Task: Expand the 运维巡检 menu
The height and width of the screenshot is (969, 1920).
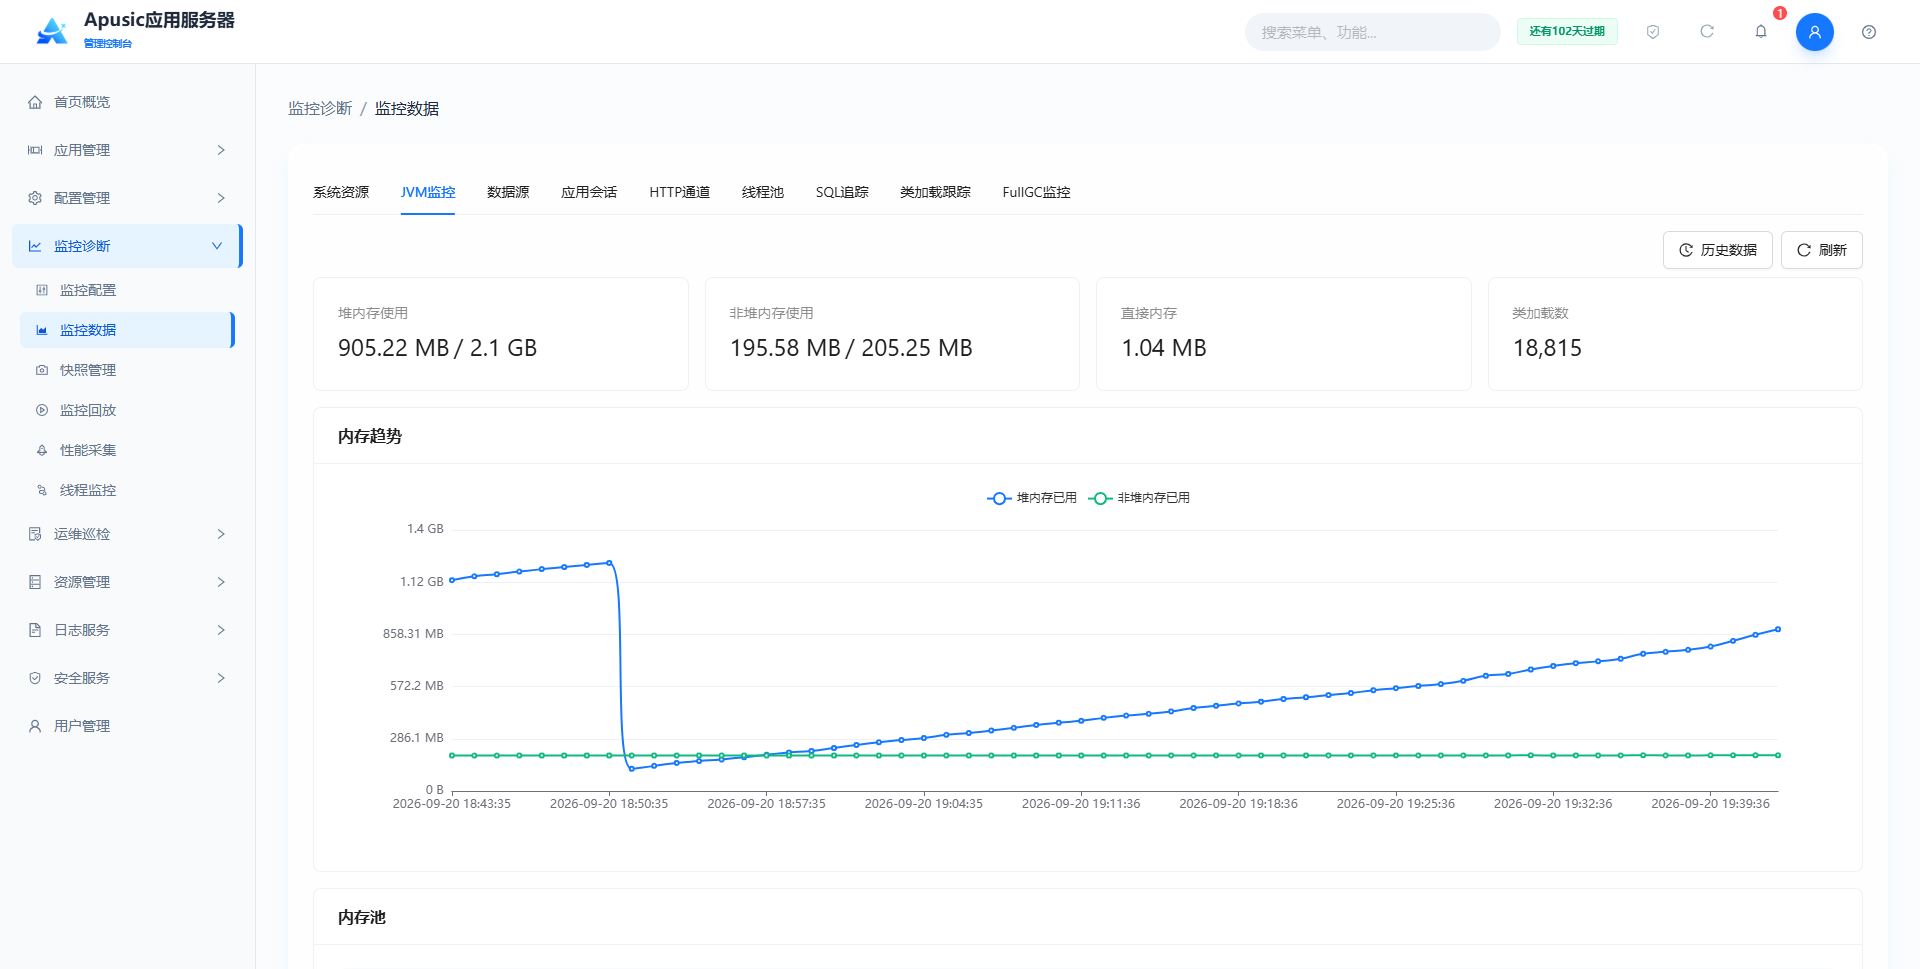Action: pyautogui.click(x=127, y=534)
